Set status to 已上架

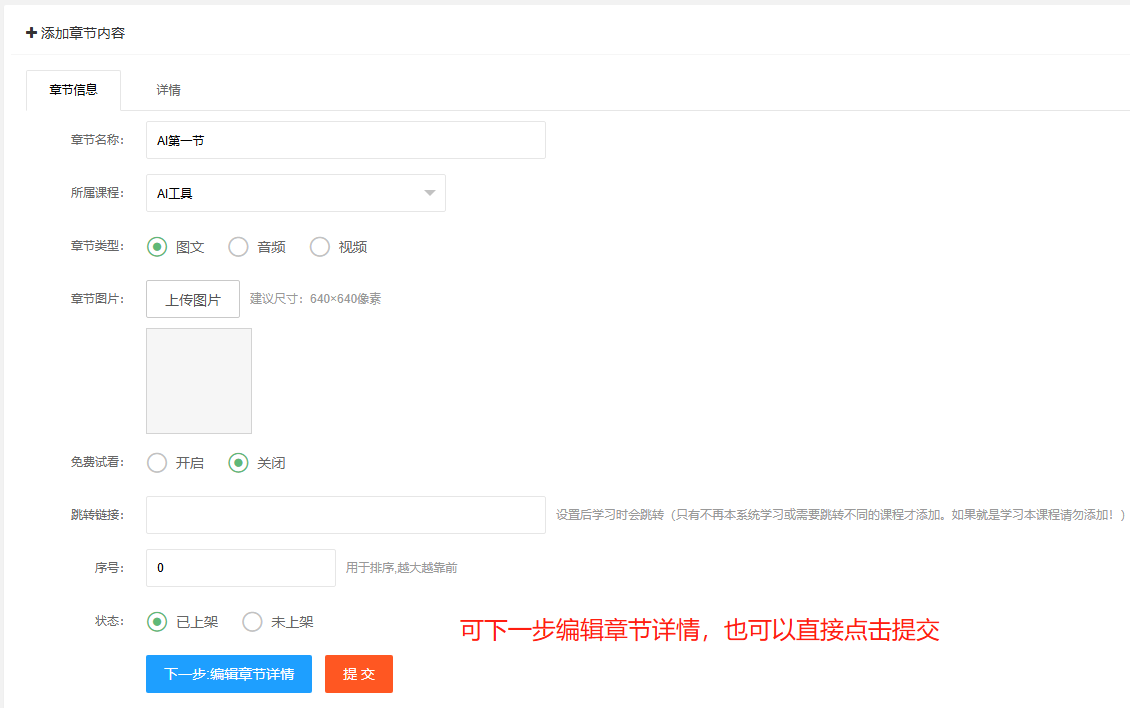tap(158, 622)
